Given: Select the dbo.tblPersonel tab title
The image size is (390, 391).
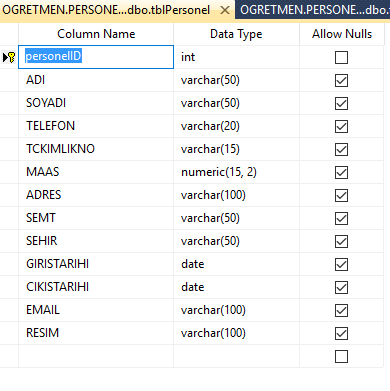Looking at the screenshot, I should [106, 10].
